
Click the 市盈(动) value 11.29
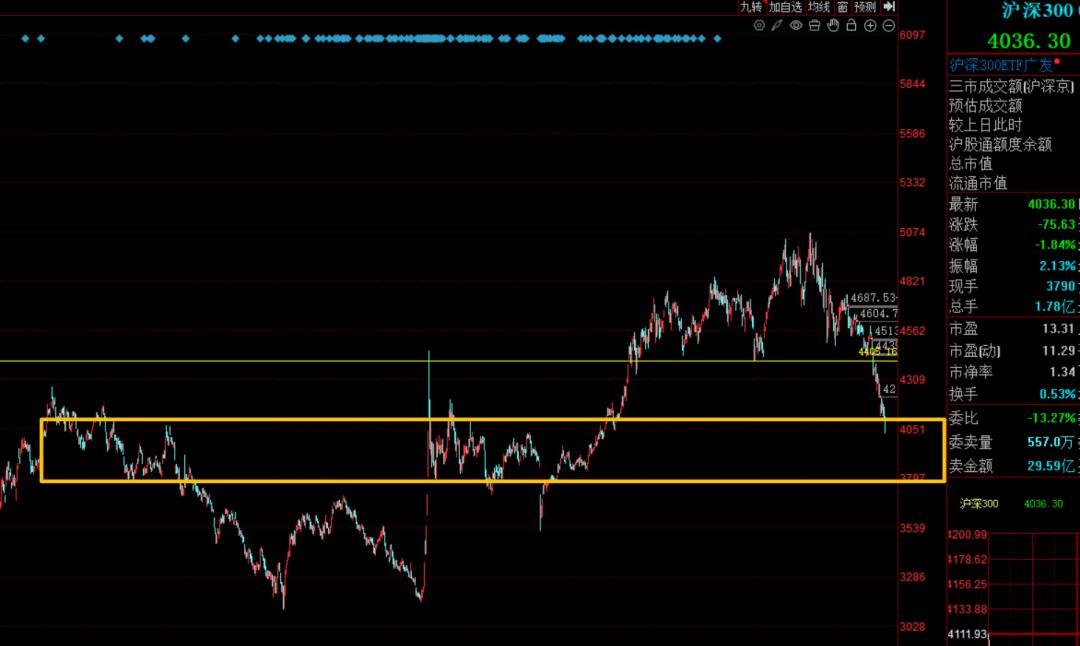click(x=1059, y=351)
